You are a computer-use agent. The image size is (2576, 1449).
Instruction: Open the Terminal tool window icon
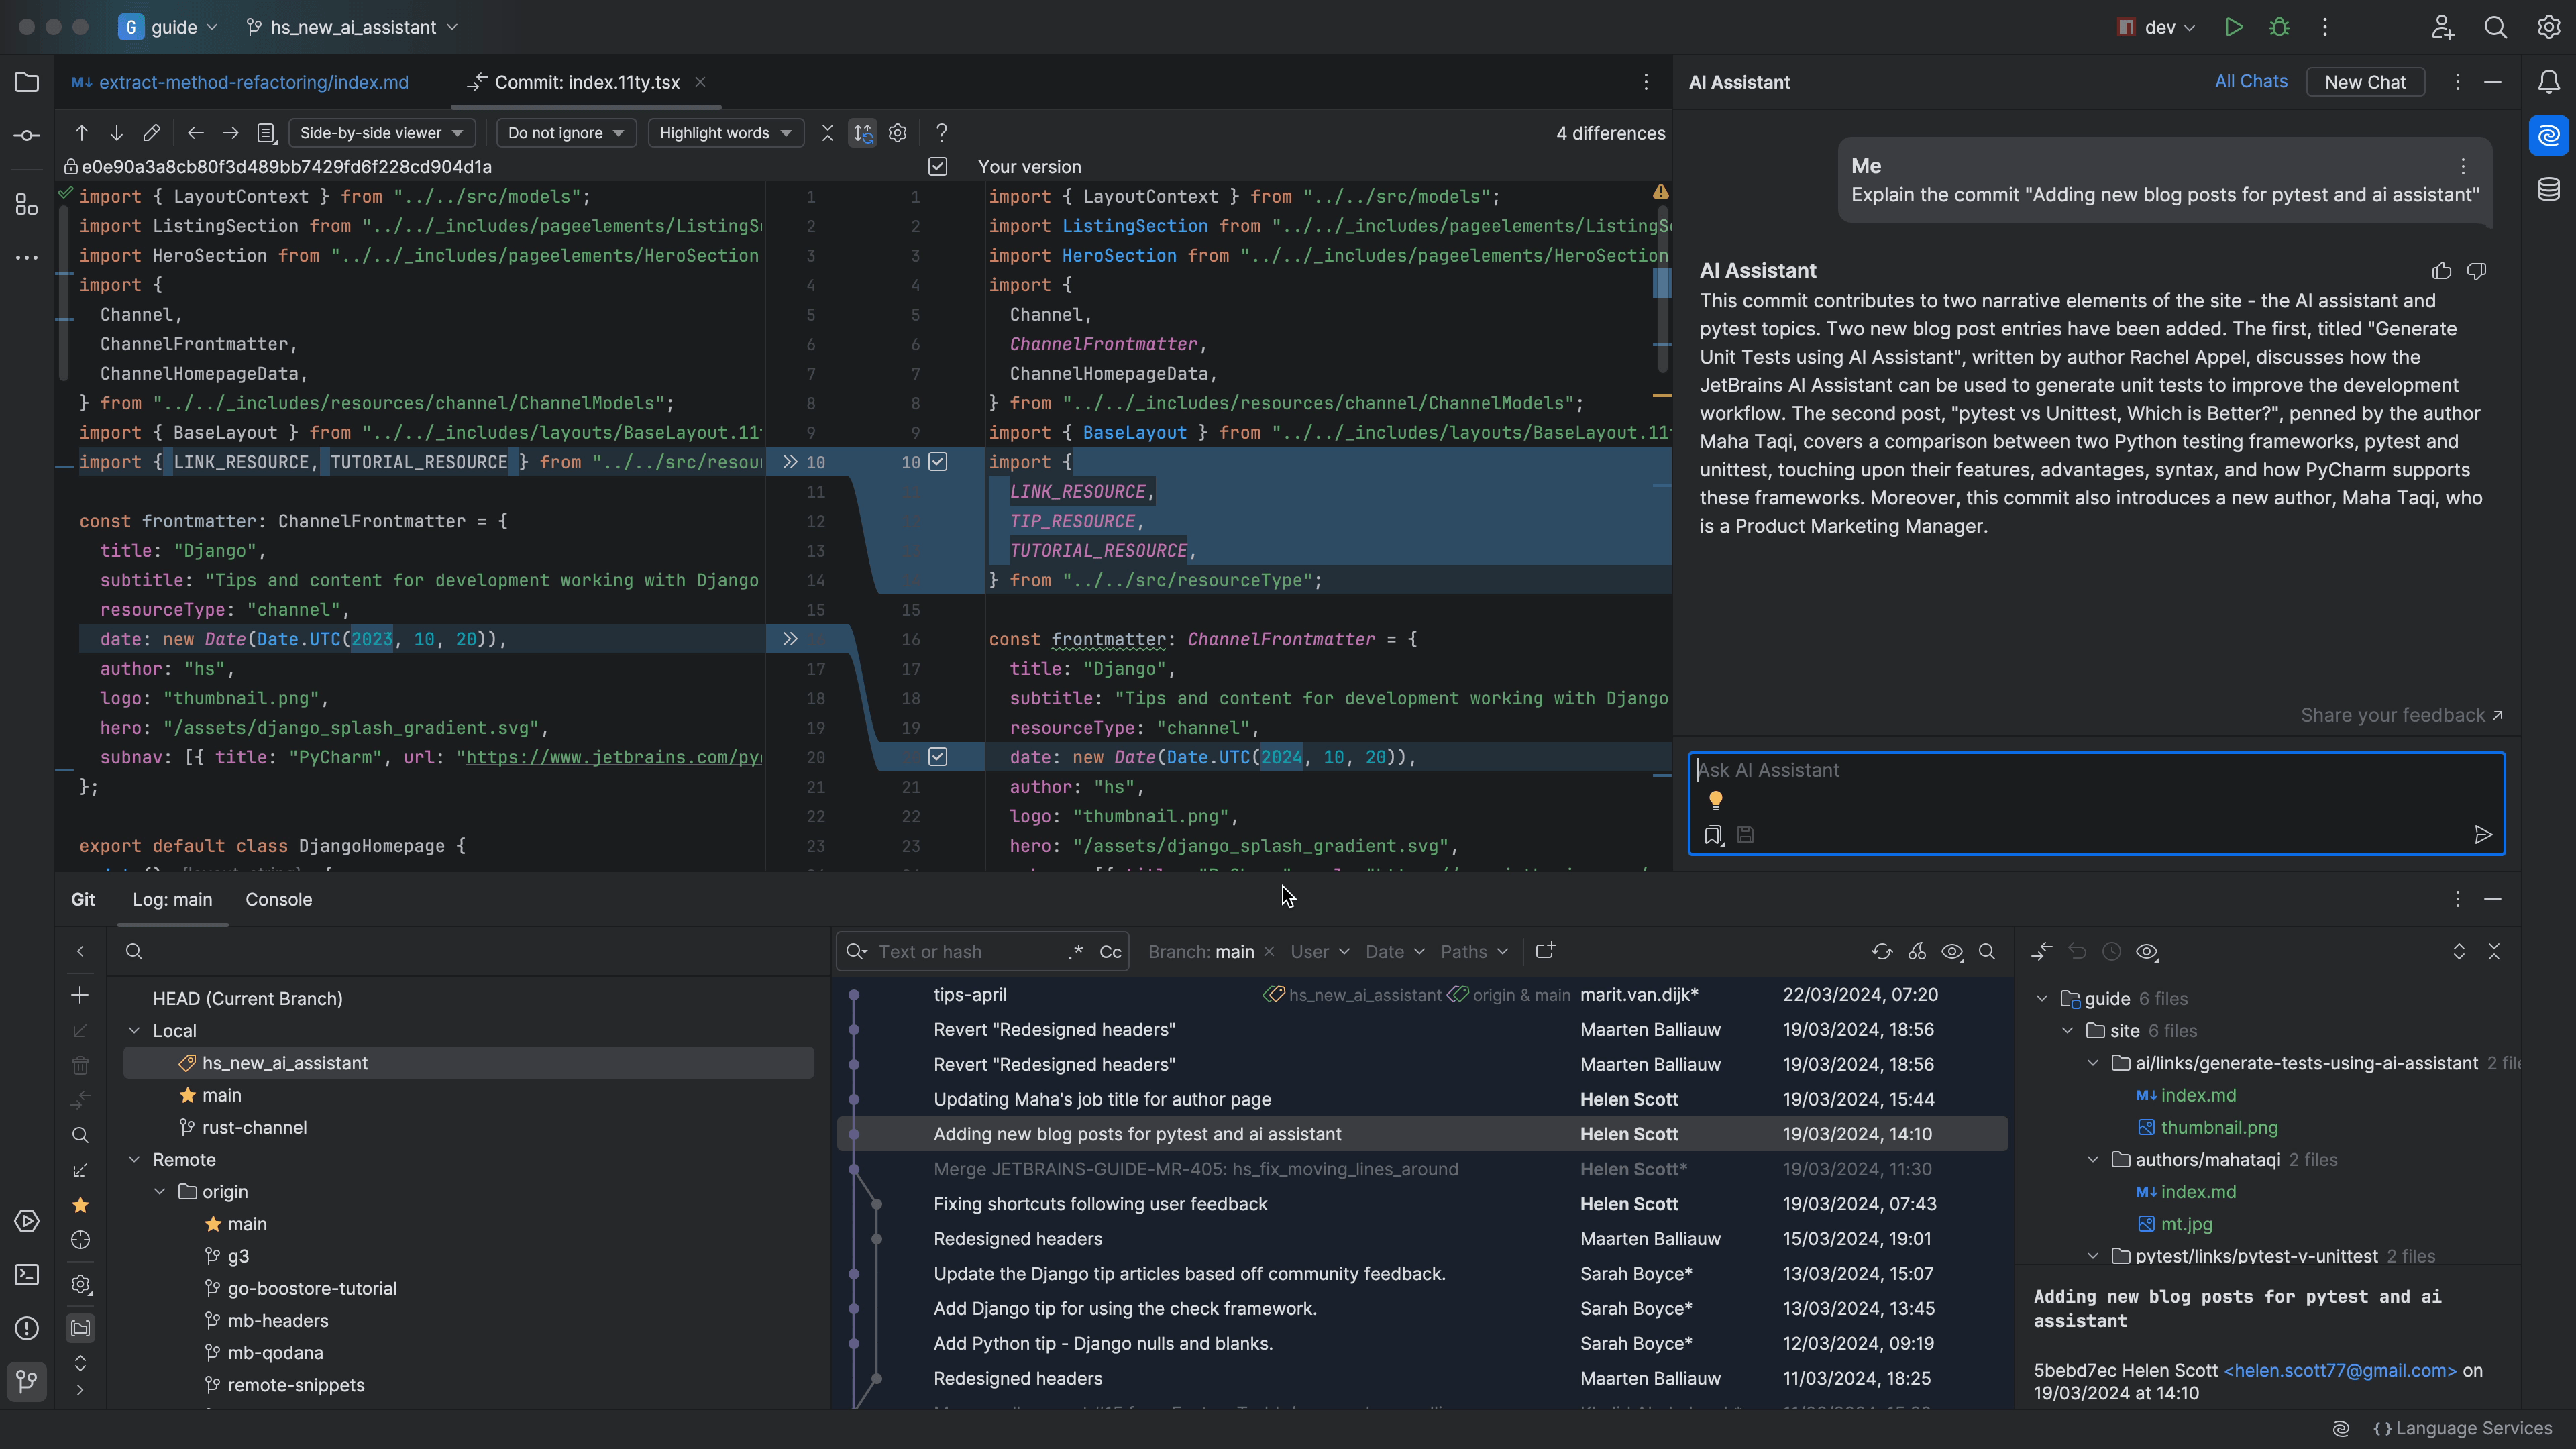[x=27, y=1274]
